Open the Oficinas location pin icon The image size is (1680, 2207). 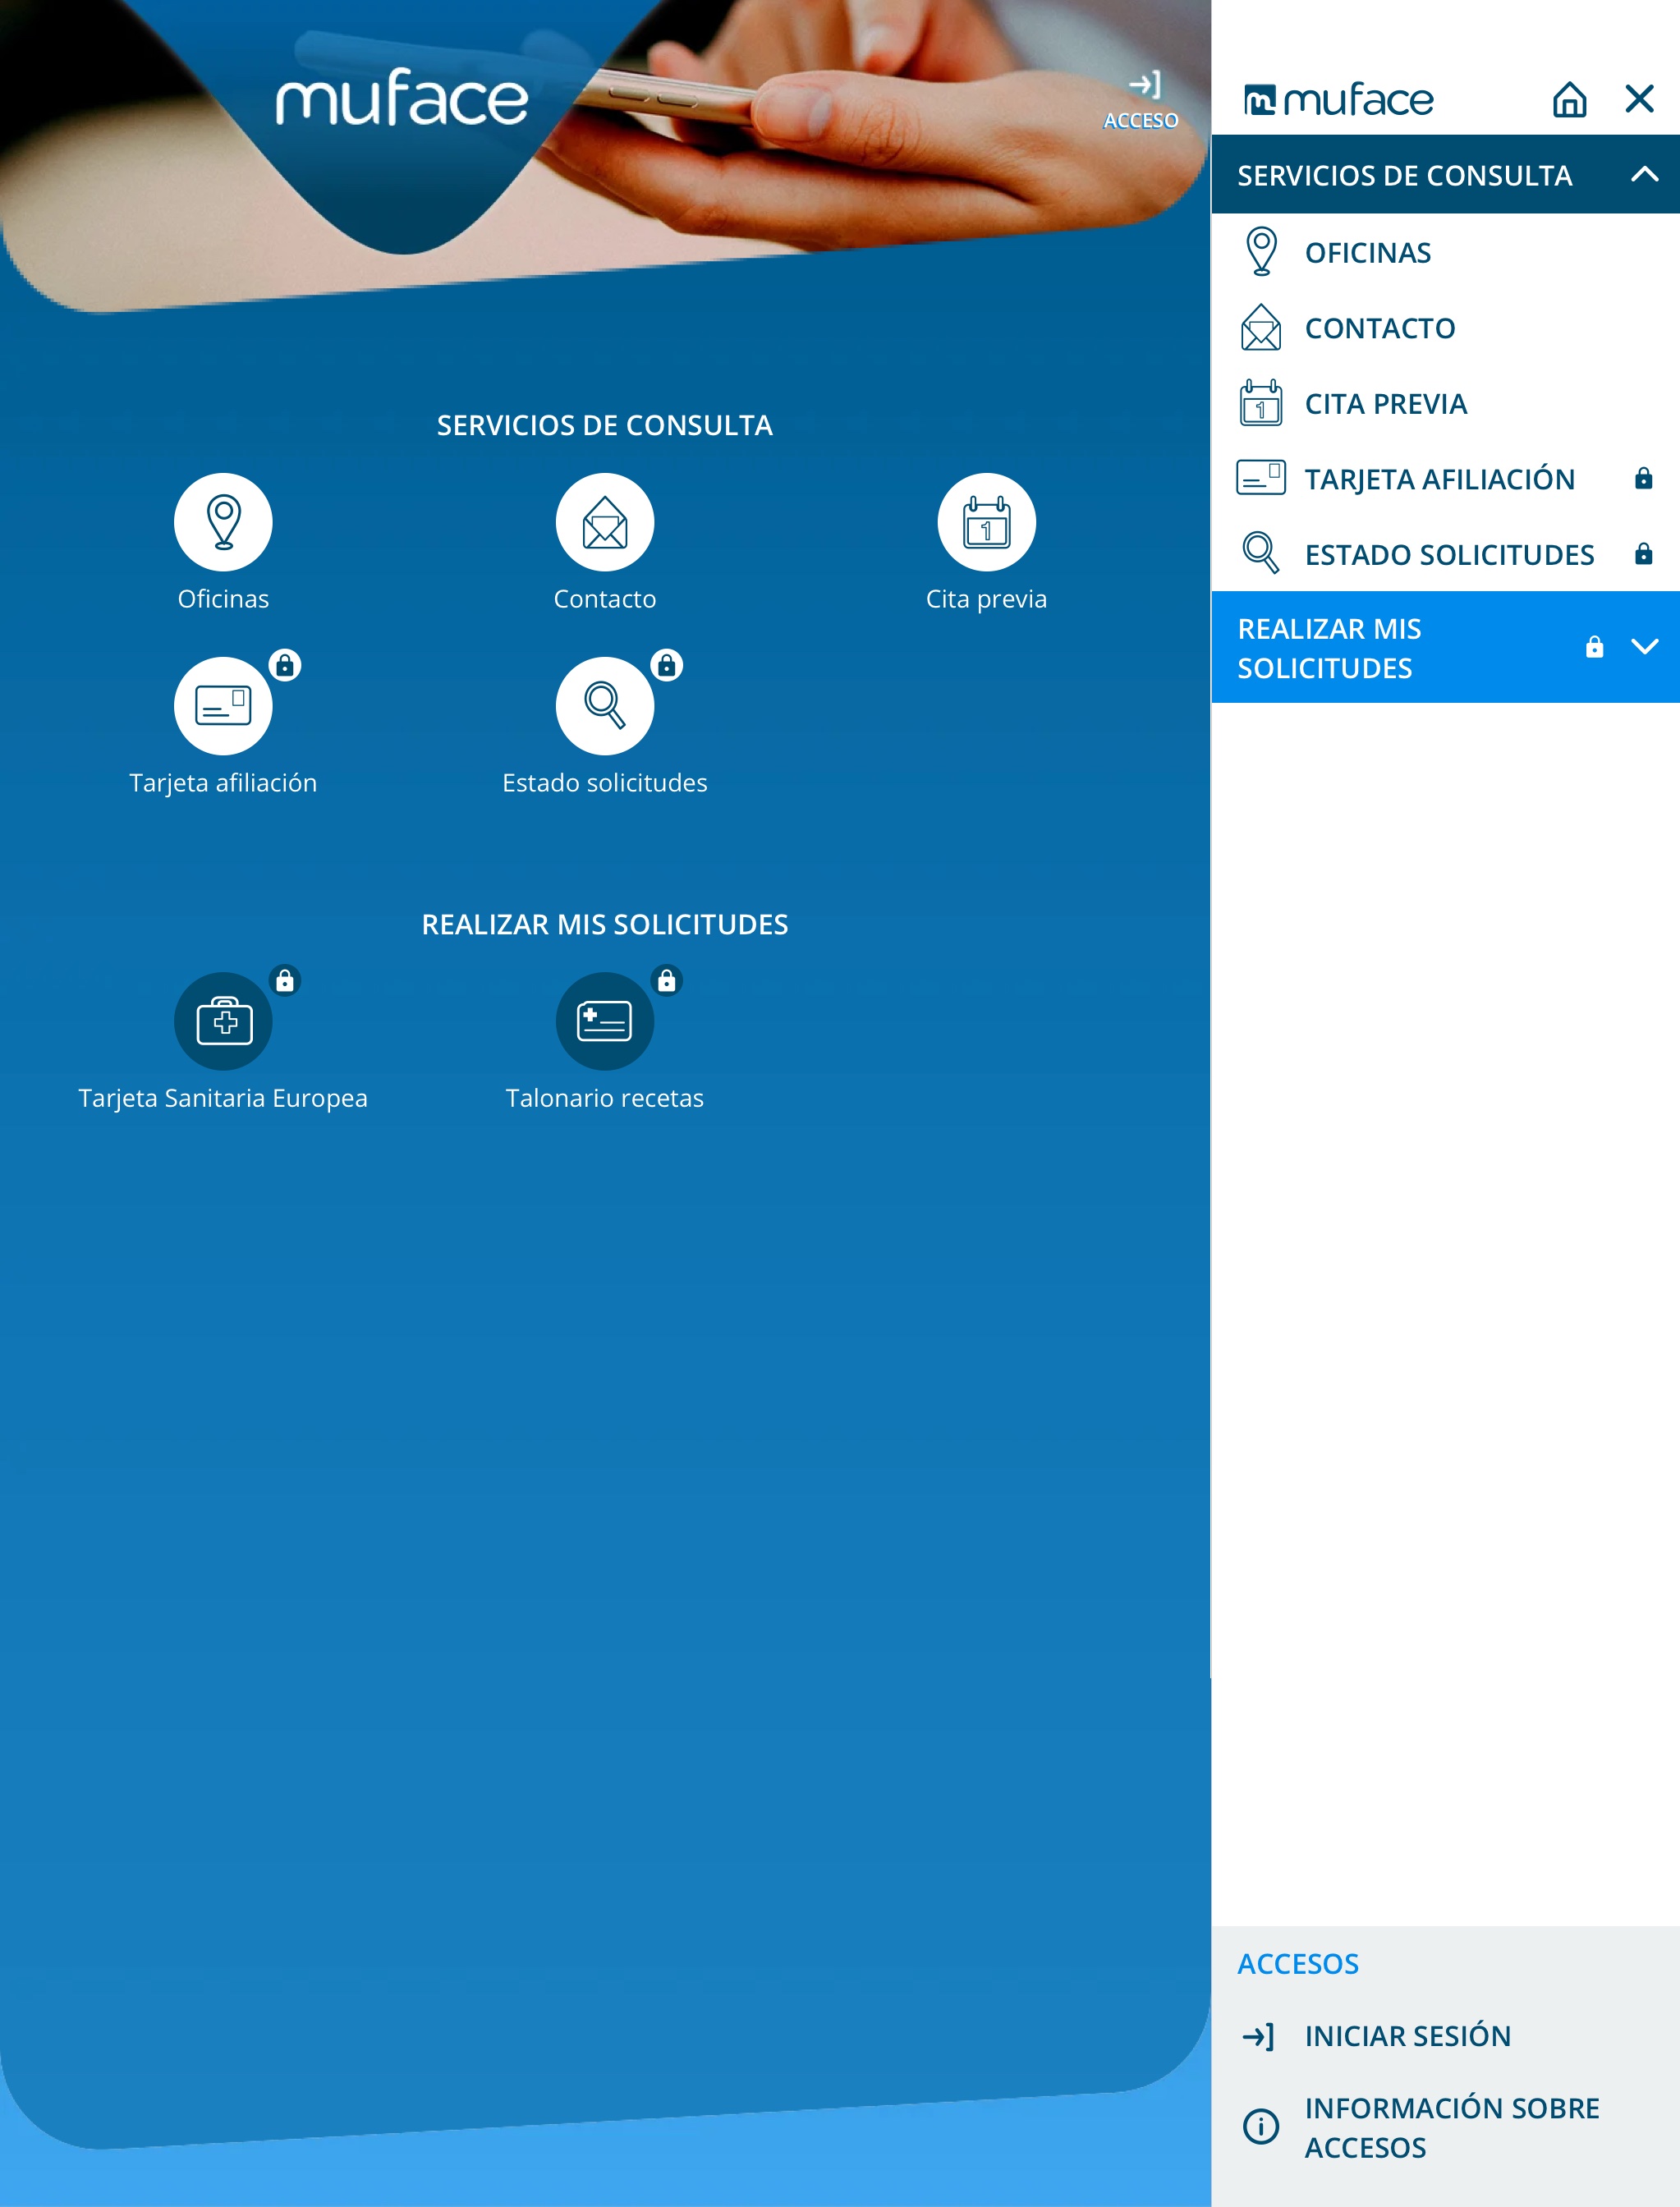point(223,522)
